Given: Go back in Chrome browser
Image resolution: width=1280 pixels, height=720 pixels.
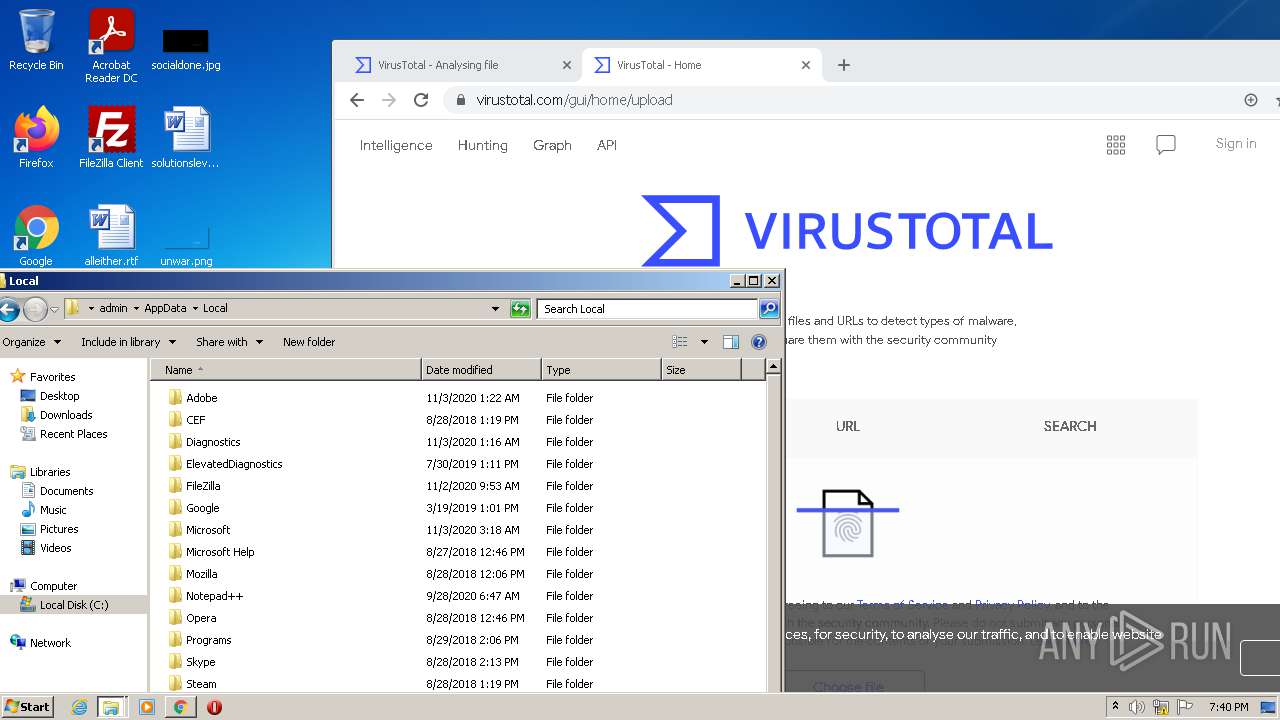Looking at the screenshot, I should point(357,100).
